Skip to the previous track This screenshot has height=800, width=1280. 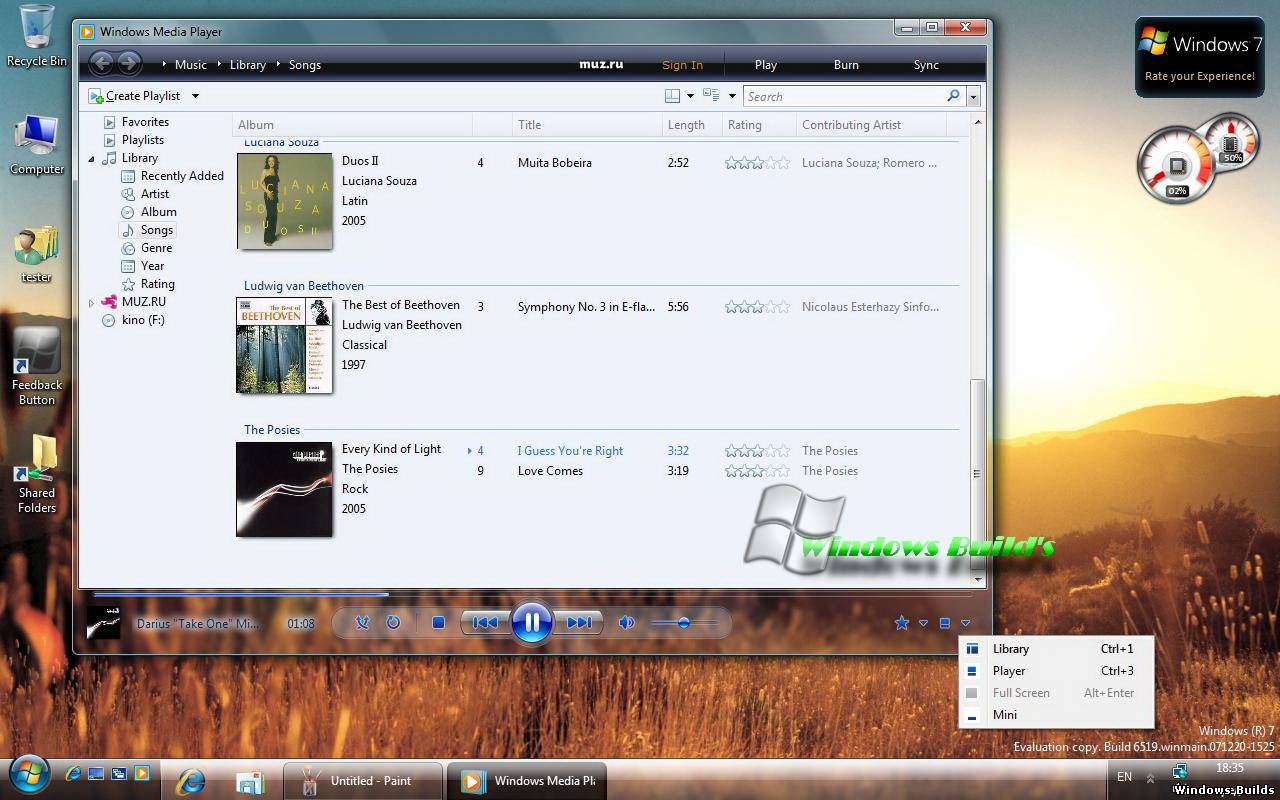485,623
